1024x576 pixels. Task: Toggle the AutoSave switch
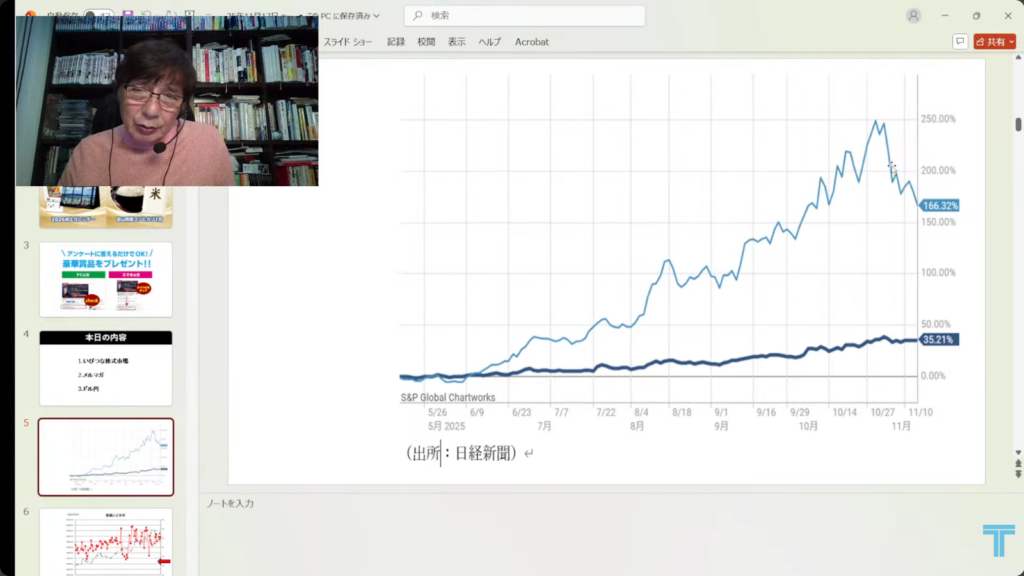point(97,16)
